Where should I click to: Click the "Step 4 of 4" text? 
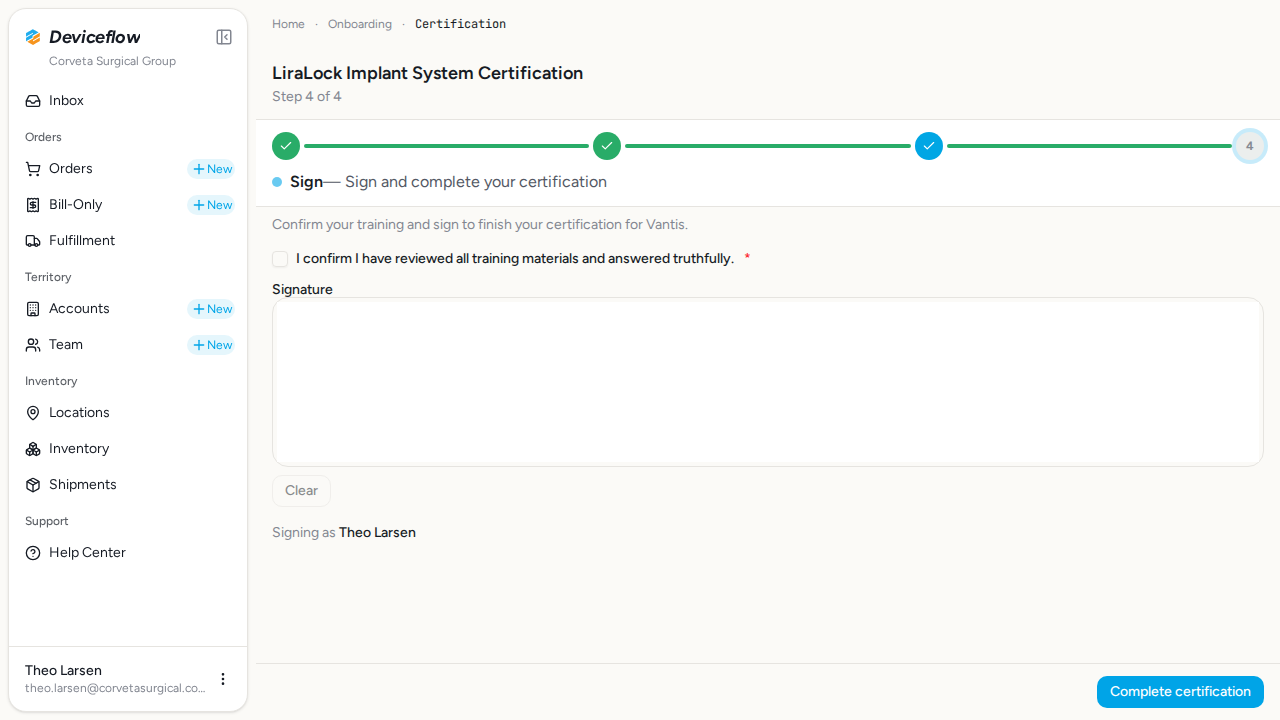[307, 97]
